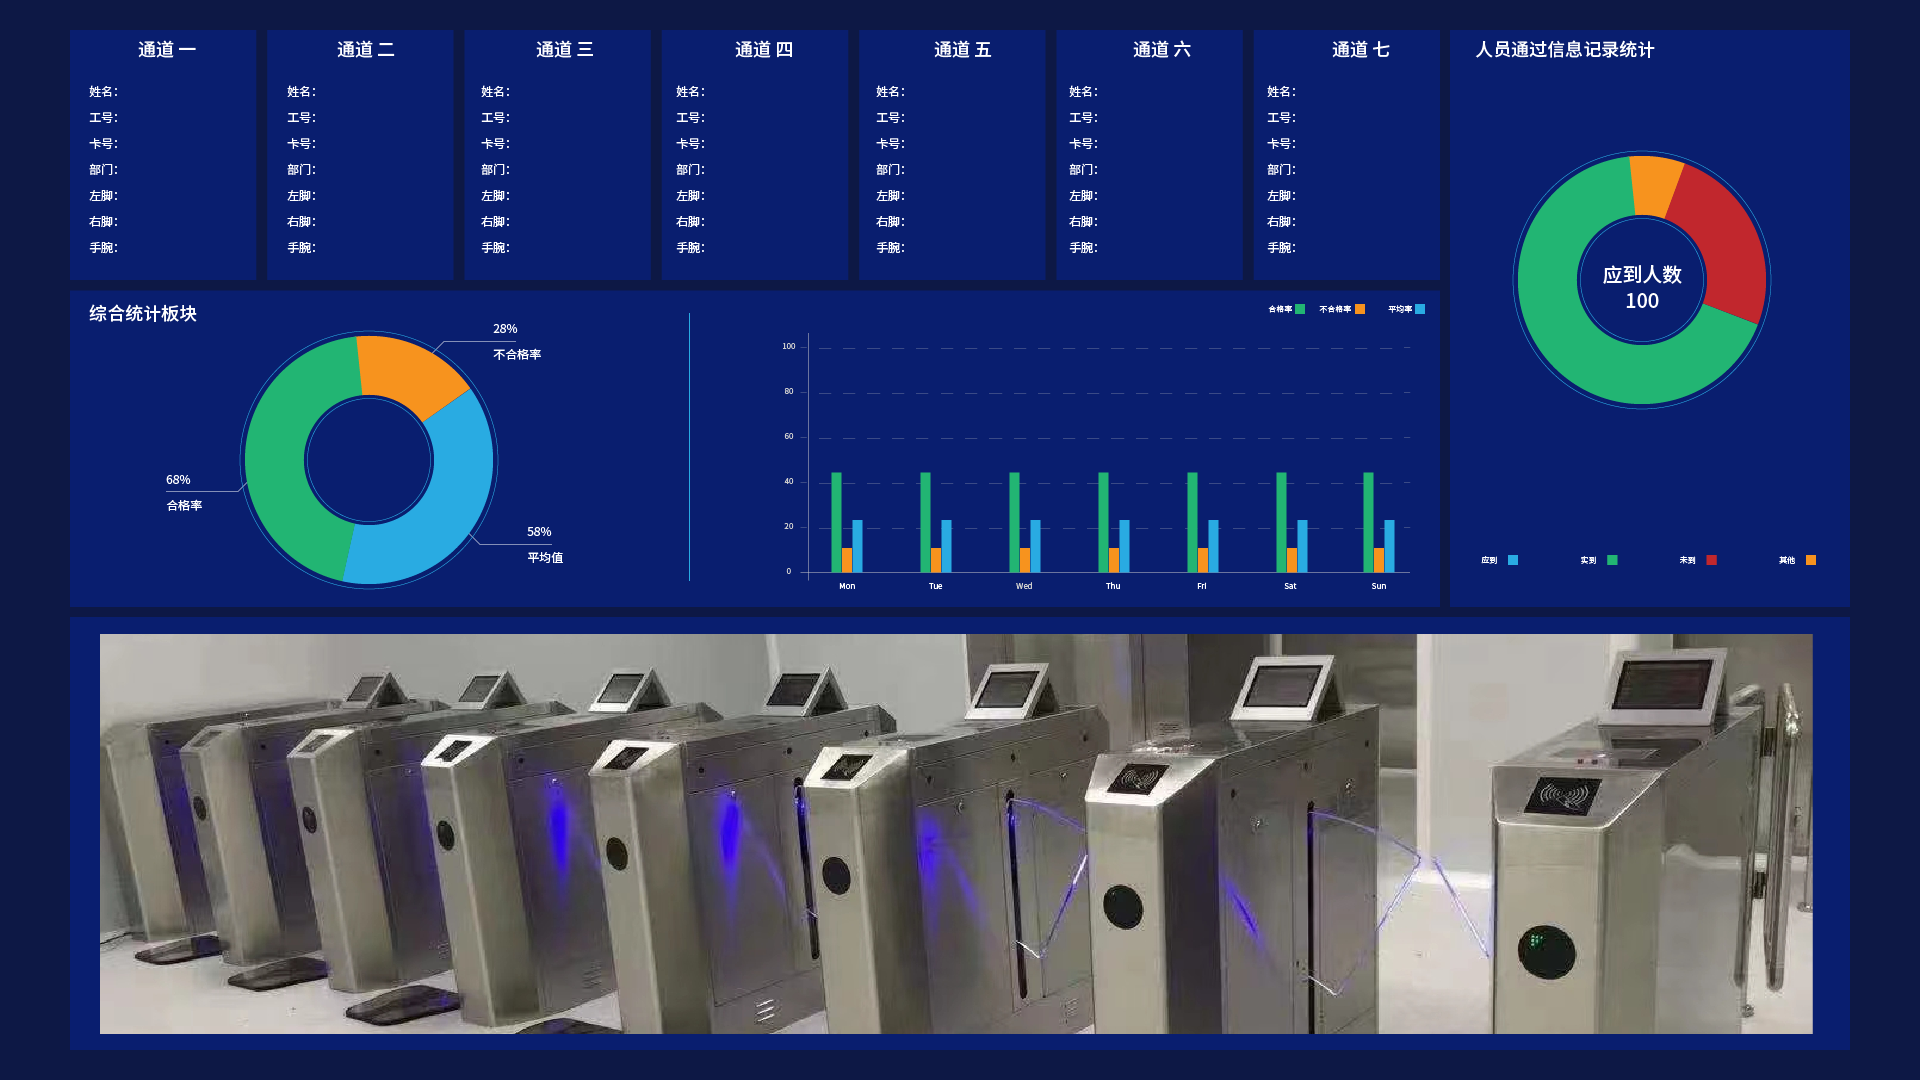
Task: Click the red 未到 legend swatch
Action: point(1711,560)
